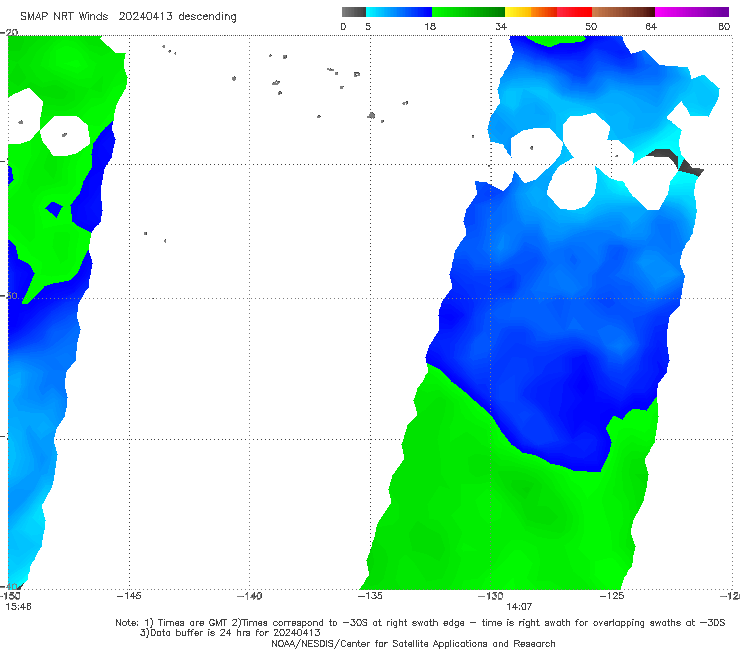Click the dark gray wind patch in the right swath

[x=676, y=161]
